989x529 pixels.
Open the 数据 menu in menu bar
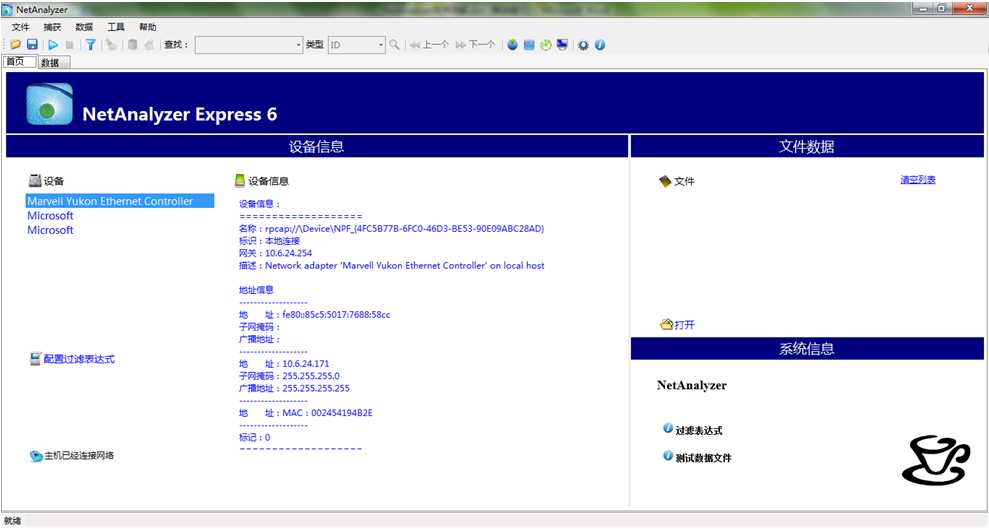[84, 27]
